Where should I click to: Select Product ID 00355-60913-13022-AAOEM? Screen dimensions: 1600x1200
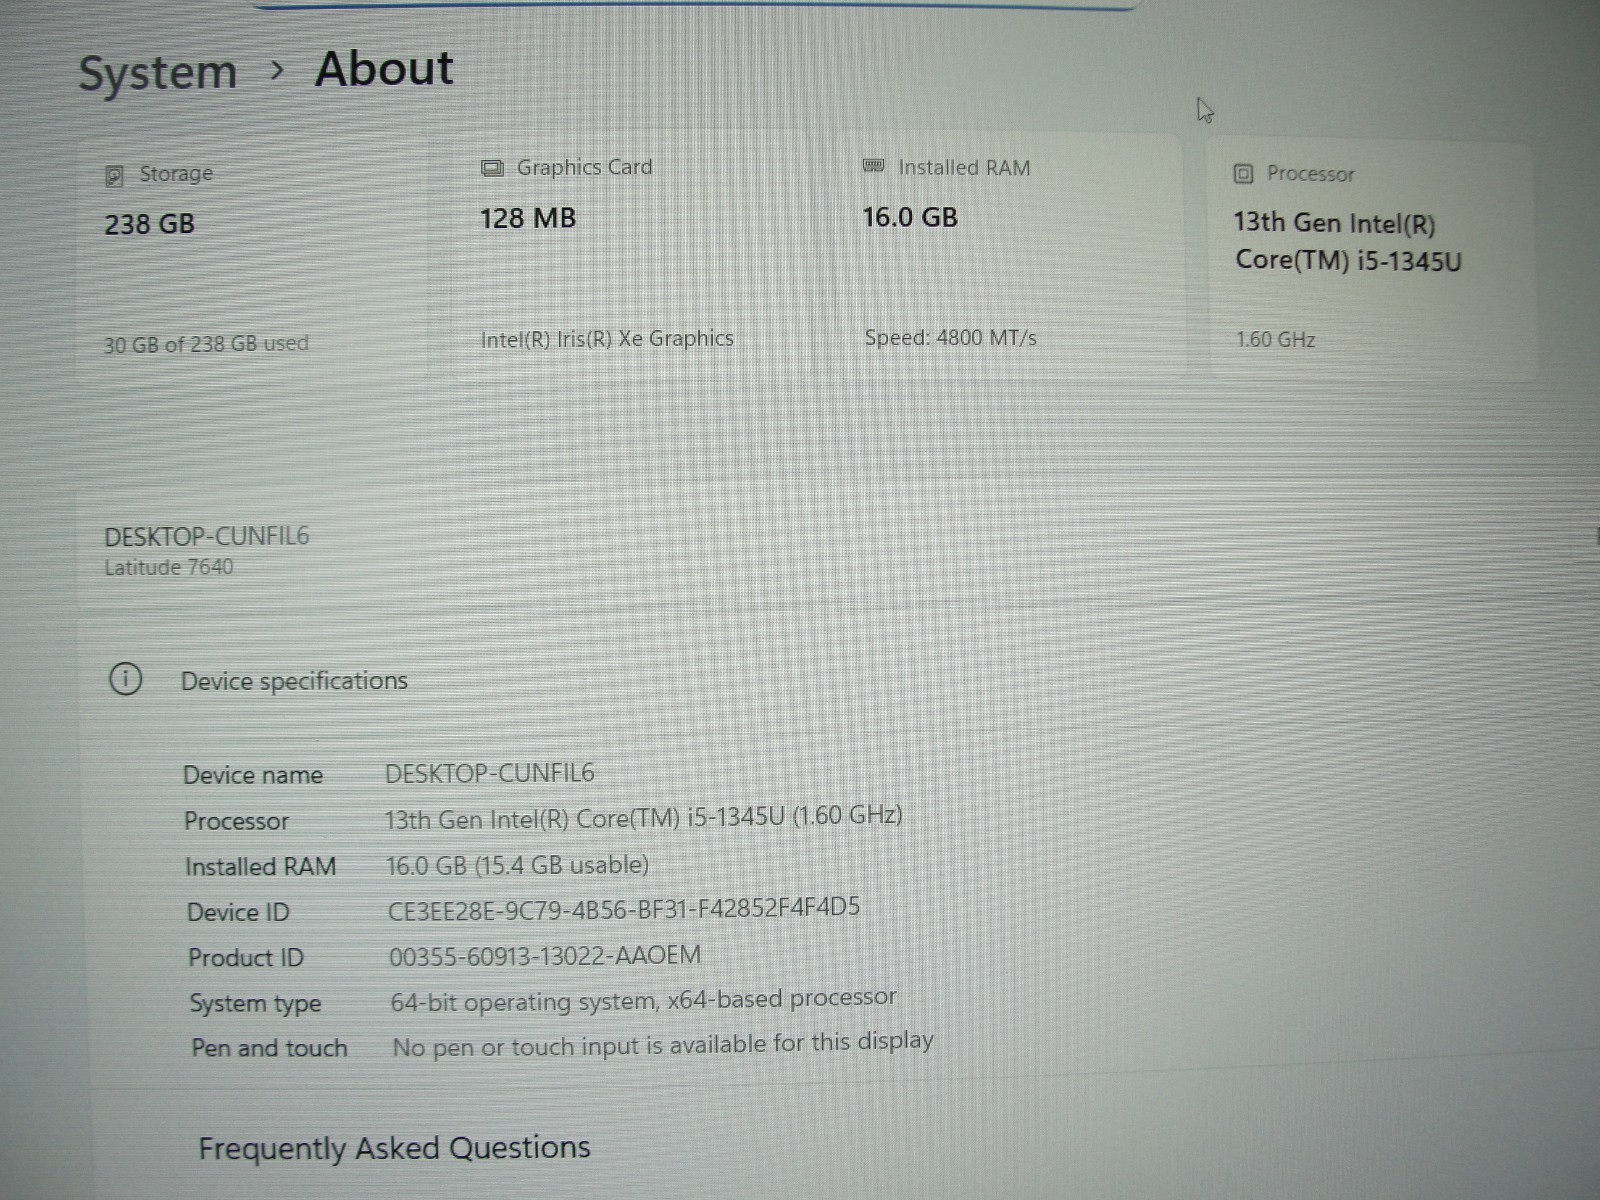click(545, 956)
